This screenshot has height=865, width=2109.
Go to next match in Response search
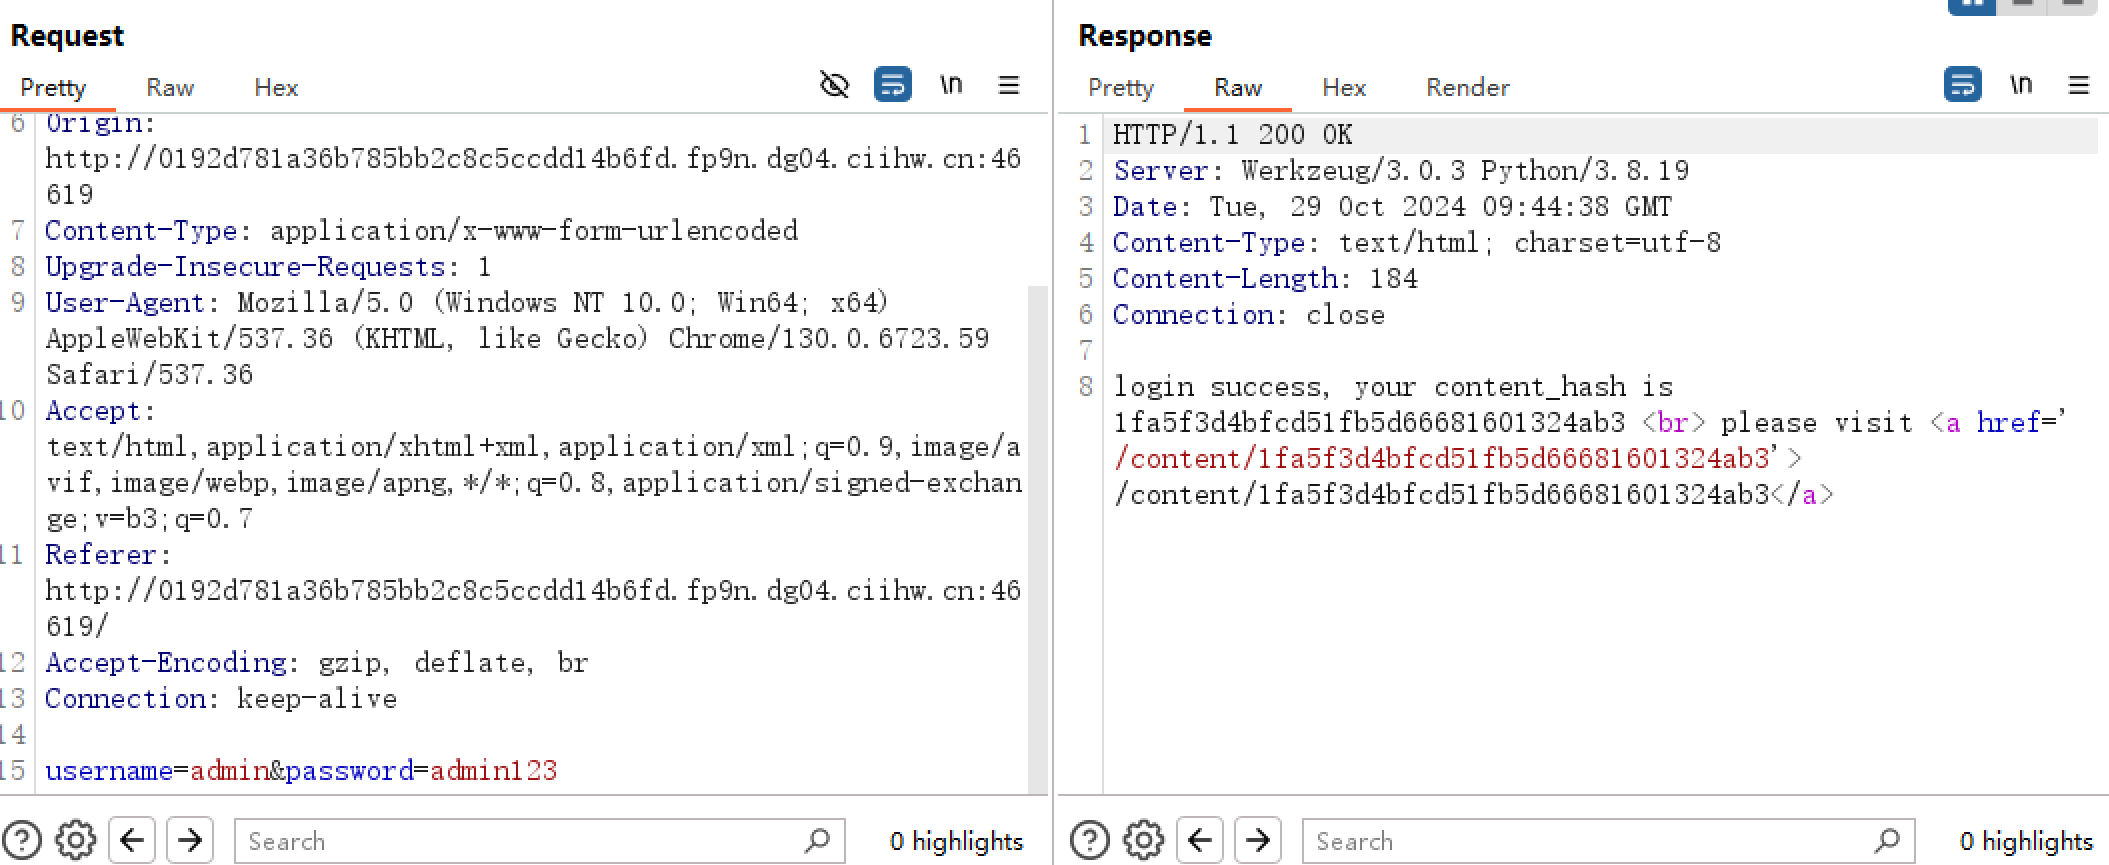1258,840
